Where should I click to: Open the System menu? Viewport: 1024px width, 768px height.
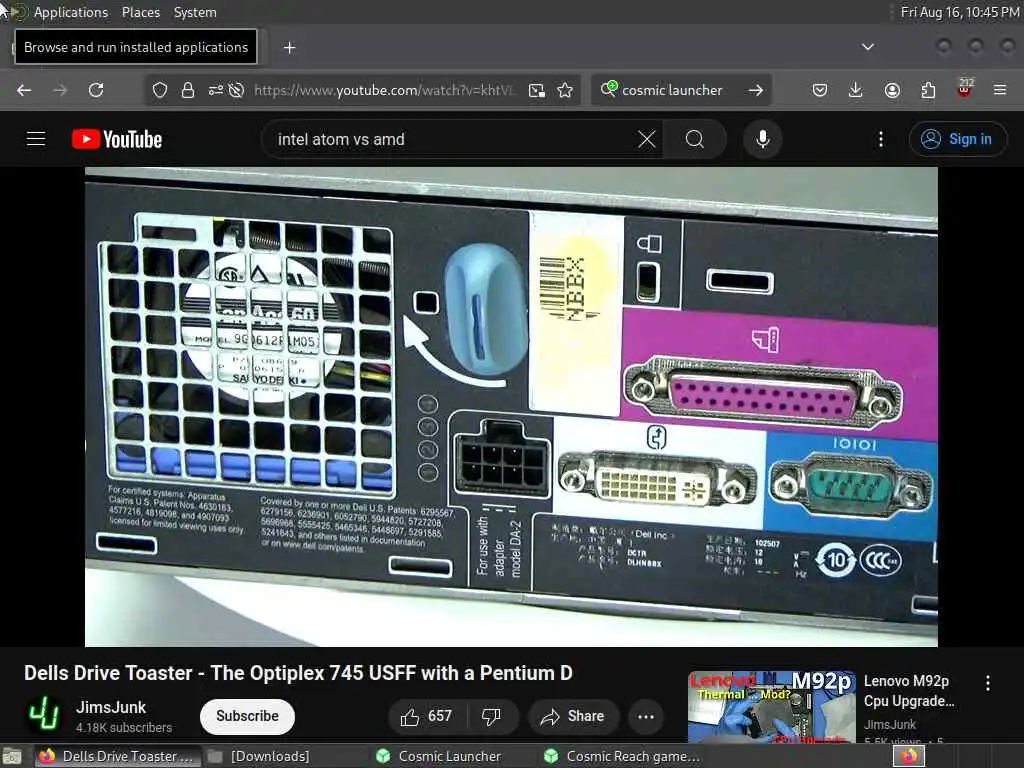[195, 12]
